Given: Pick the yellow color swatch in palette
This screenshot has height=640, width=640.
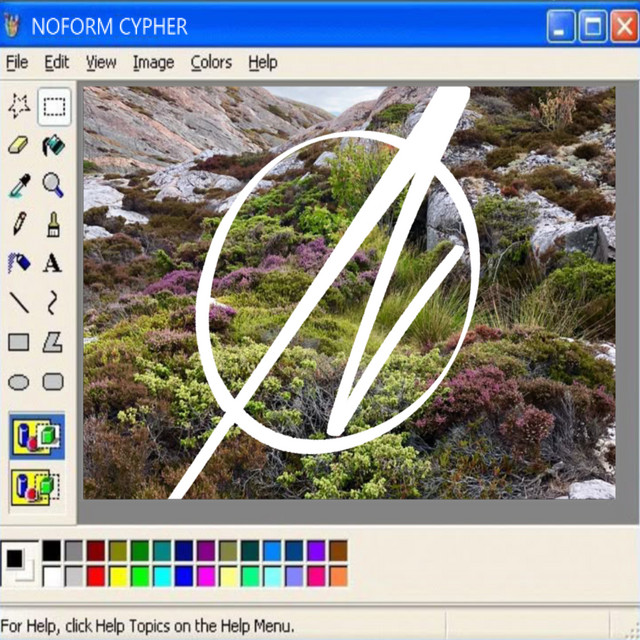Looking at the screenshot, I should pos(118,576).
